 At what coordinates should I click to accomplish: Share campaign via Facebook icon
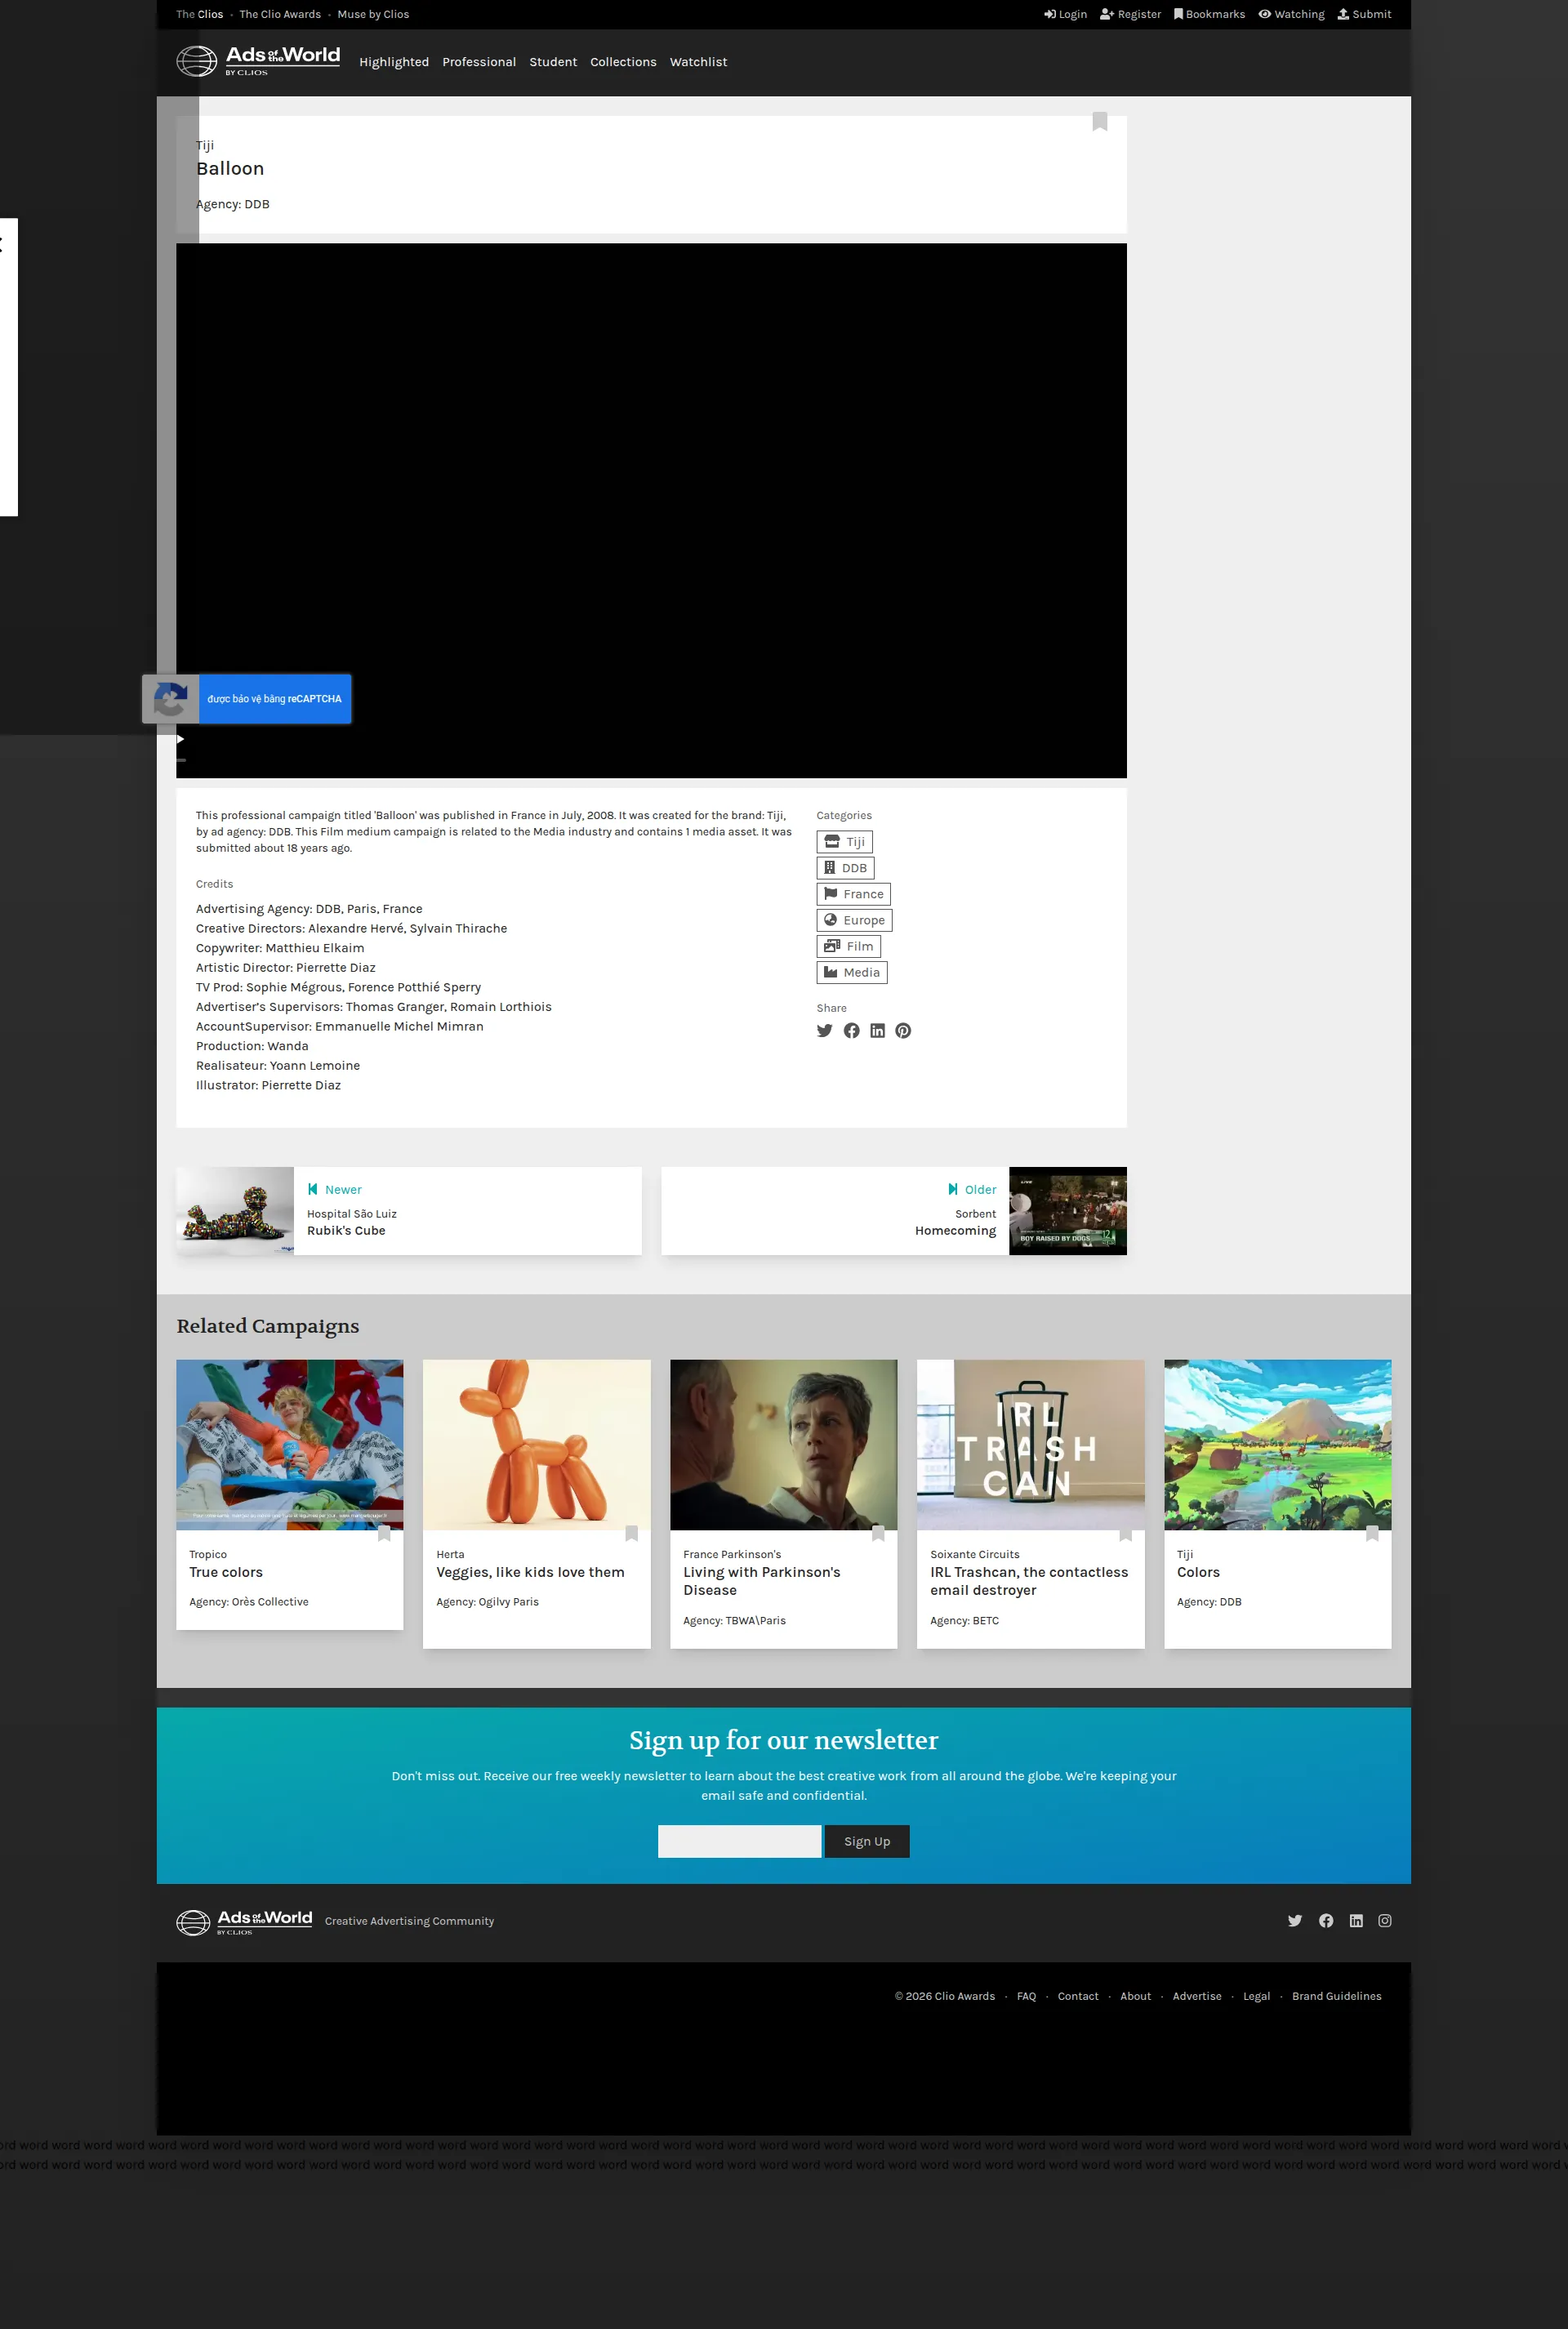tap(851, 1031)
